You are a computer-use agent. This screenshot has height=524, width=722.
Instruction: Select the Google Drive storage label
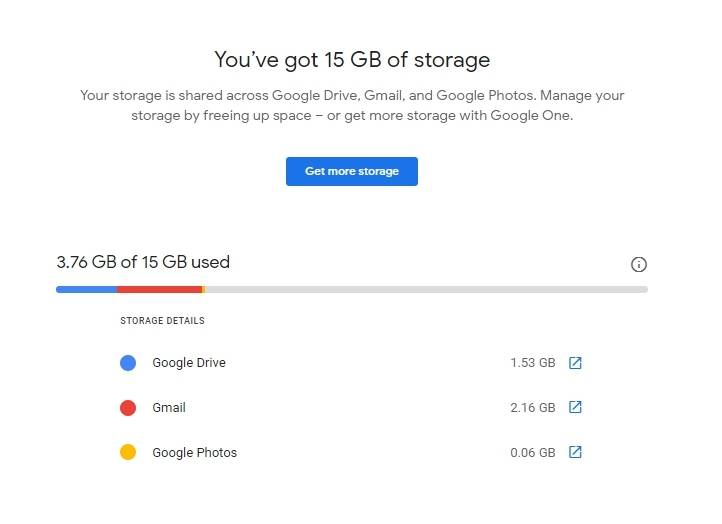[x=189, y=363]
